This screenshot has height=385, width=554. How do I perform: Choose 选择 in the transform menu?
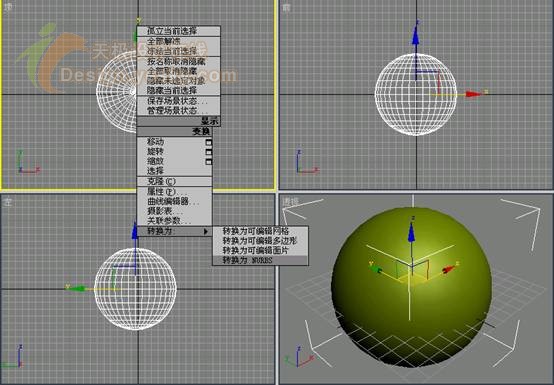click(175, 171)
